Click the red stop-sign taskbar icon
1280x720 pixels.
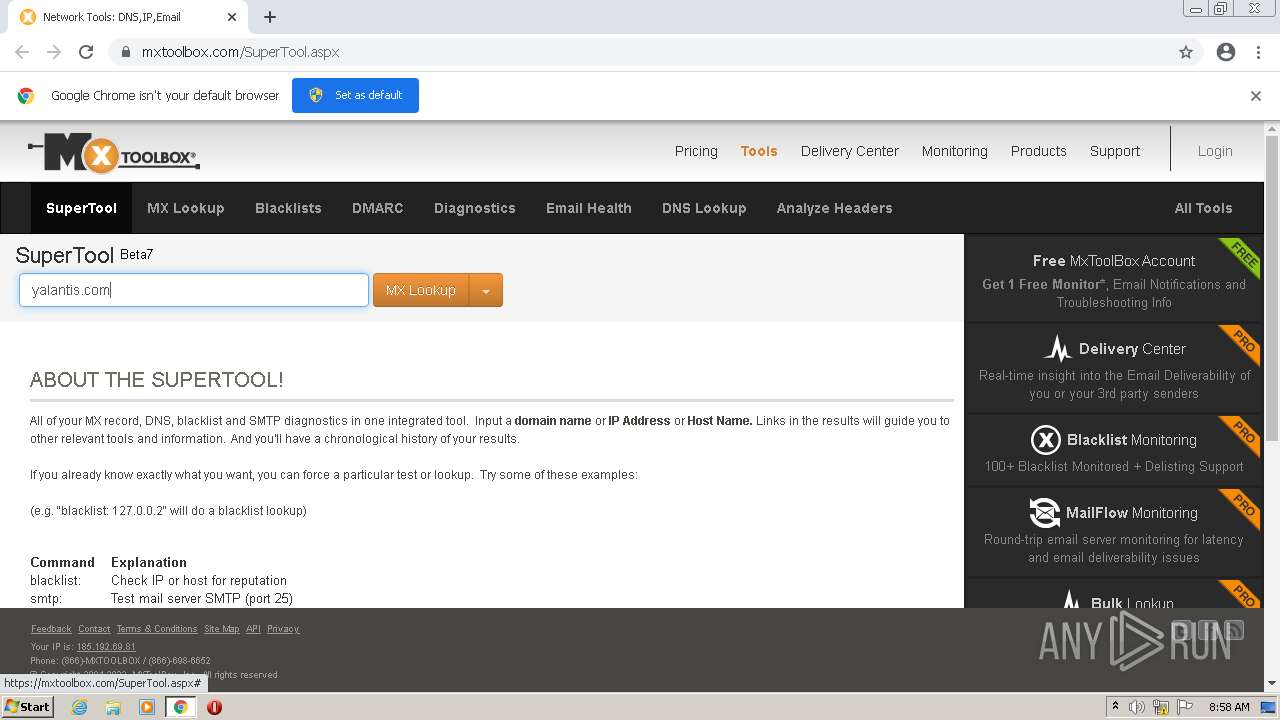214,707
